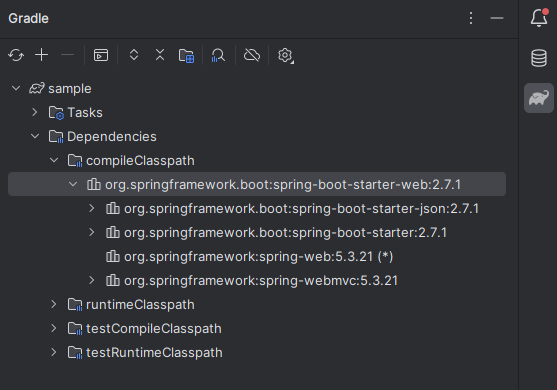Click the Dependencies folder icon
The height and width of the screenshot is (390, 557).
click(56, 136)
